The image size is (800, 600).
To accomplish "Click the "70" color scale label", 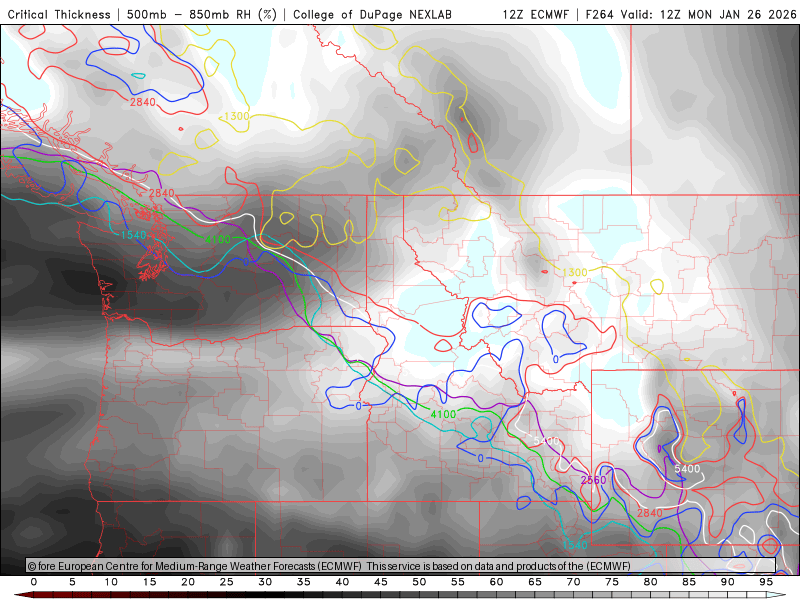I will pyautogui.click(x=573, y=582).
